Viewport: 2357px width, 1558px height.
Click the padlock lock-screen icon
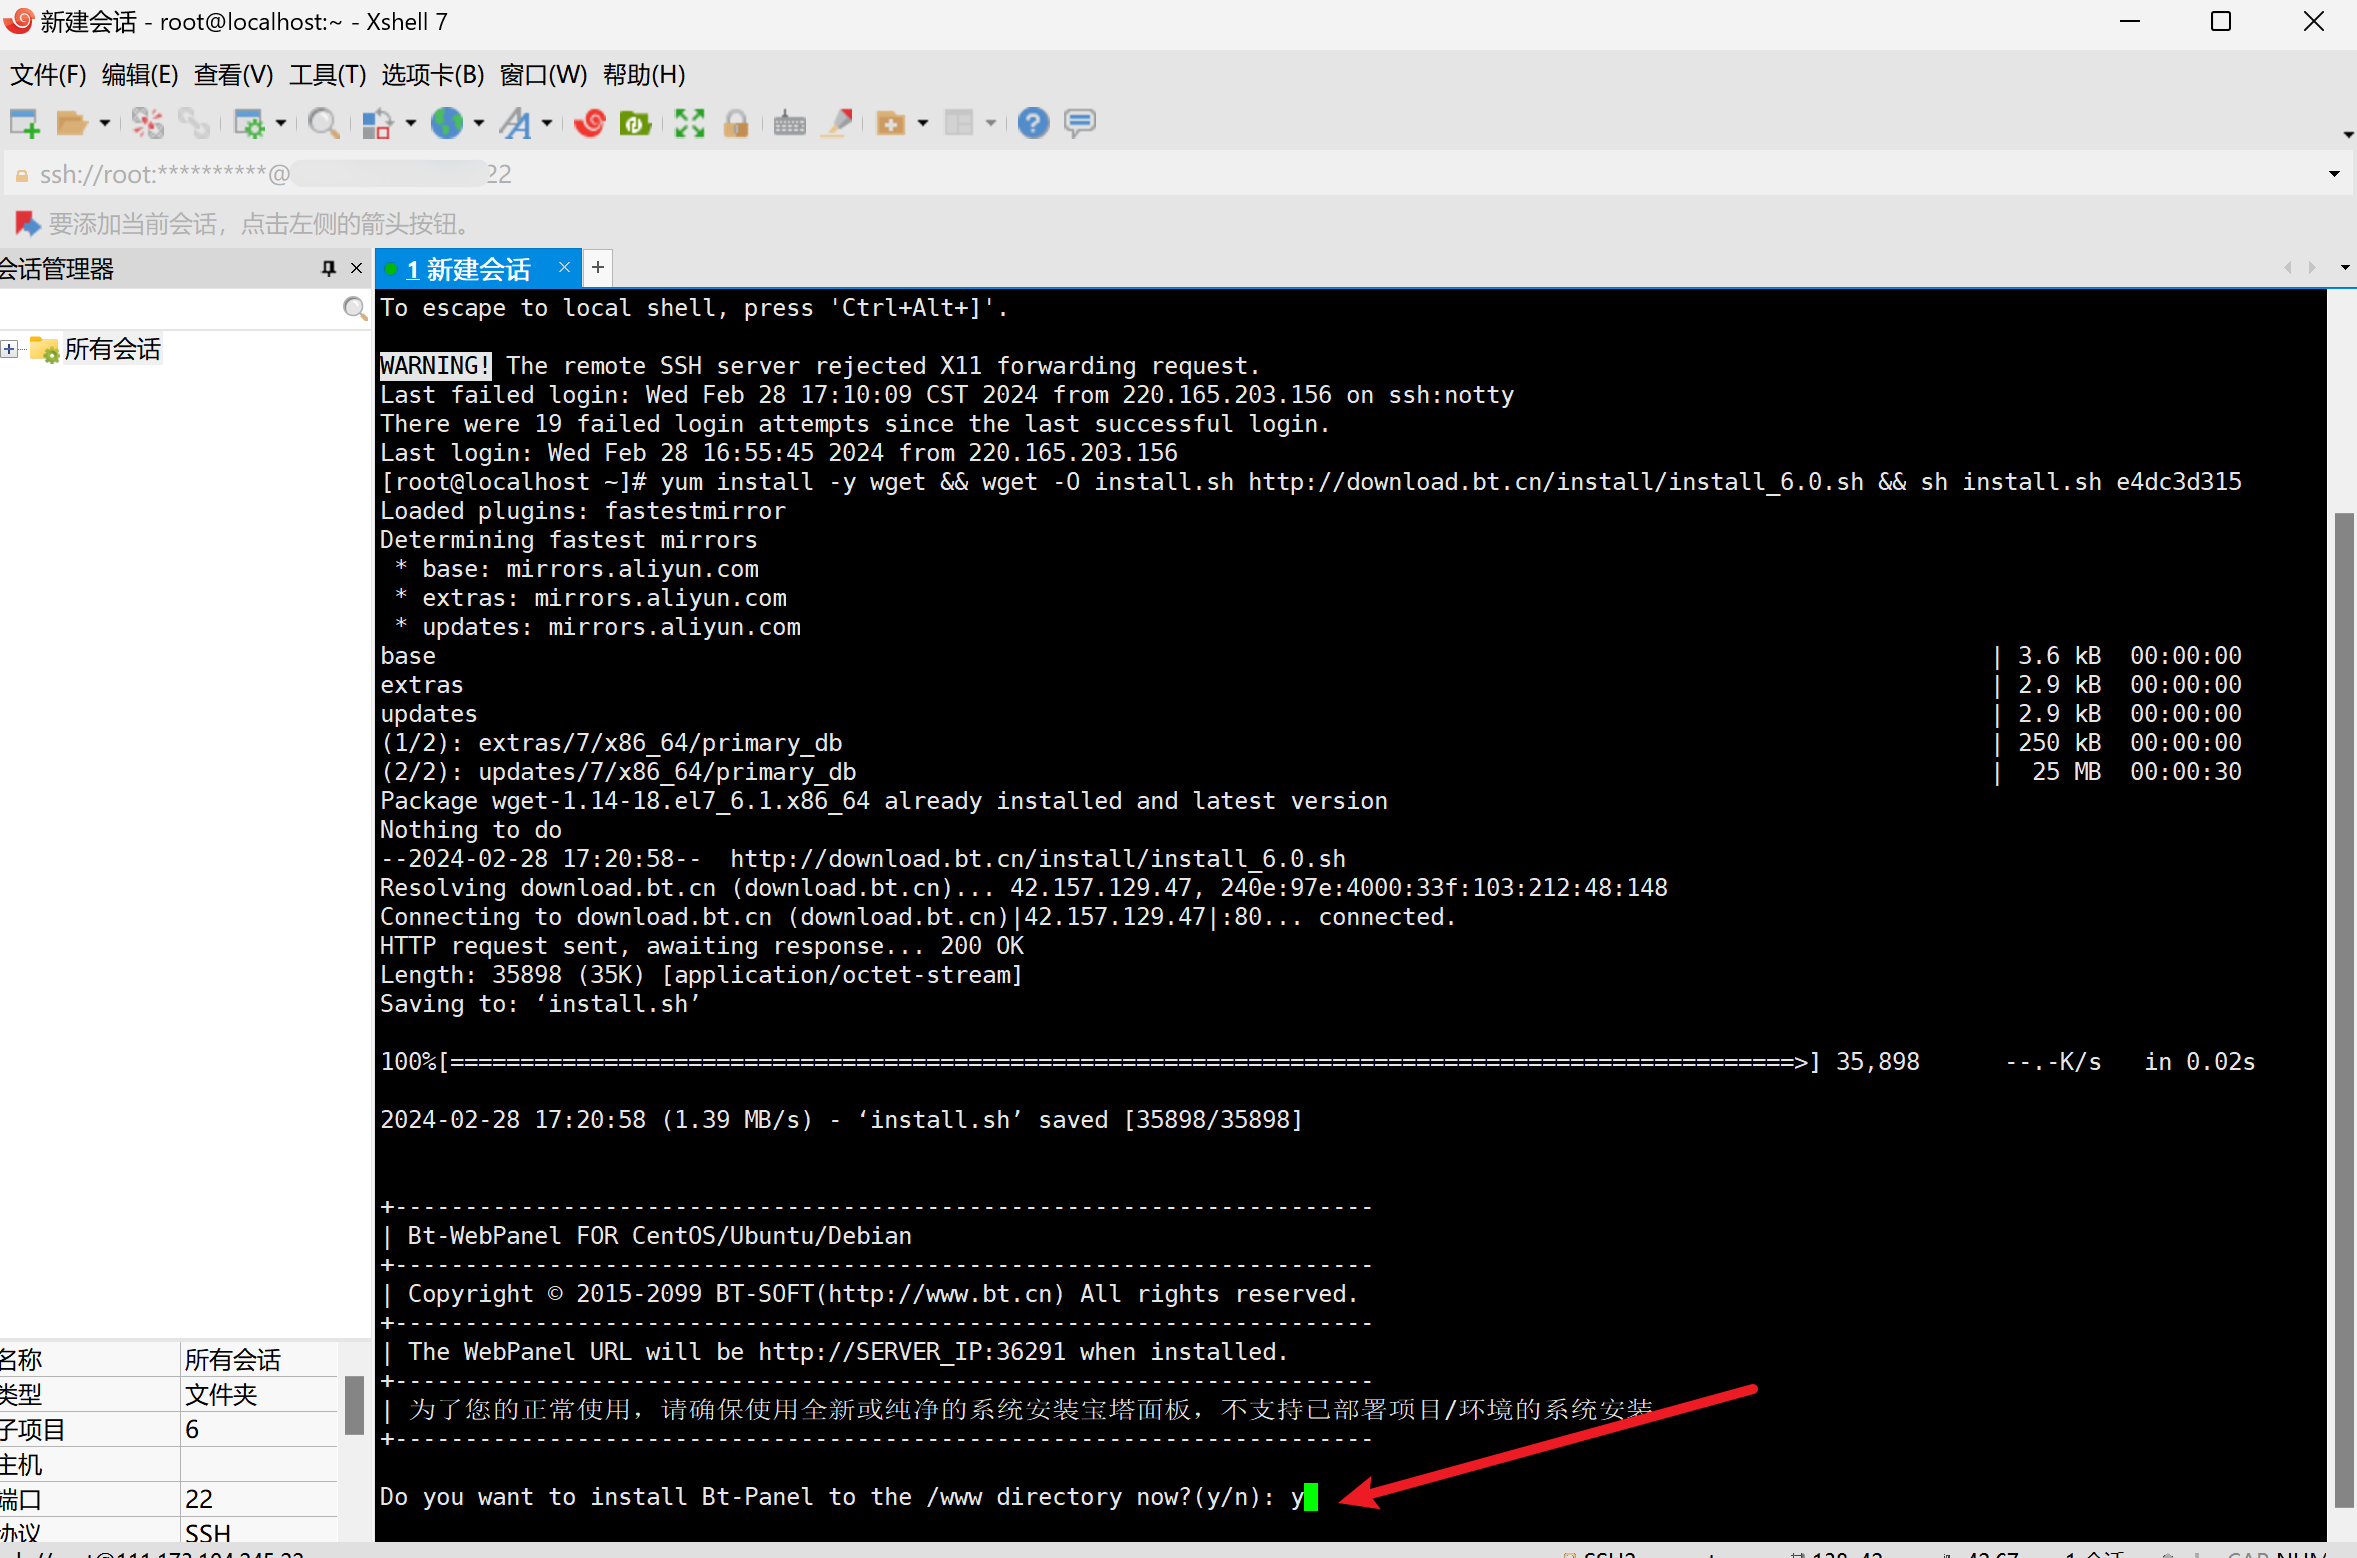coord(736,123)
